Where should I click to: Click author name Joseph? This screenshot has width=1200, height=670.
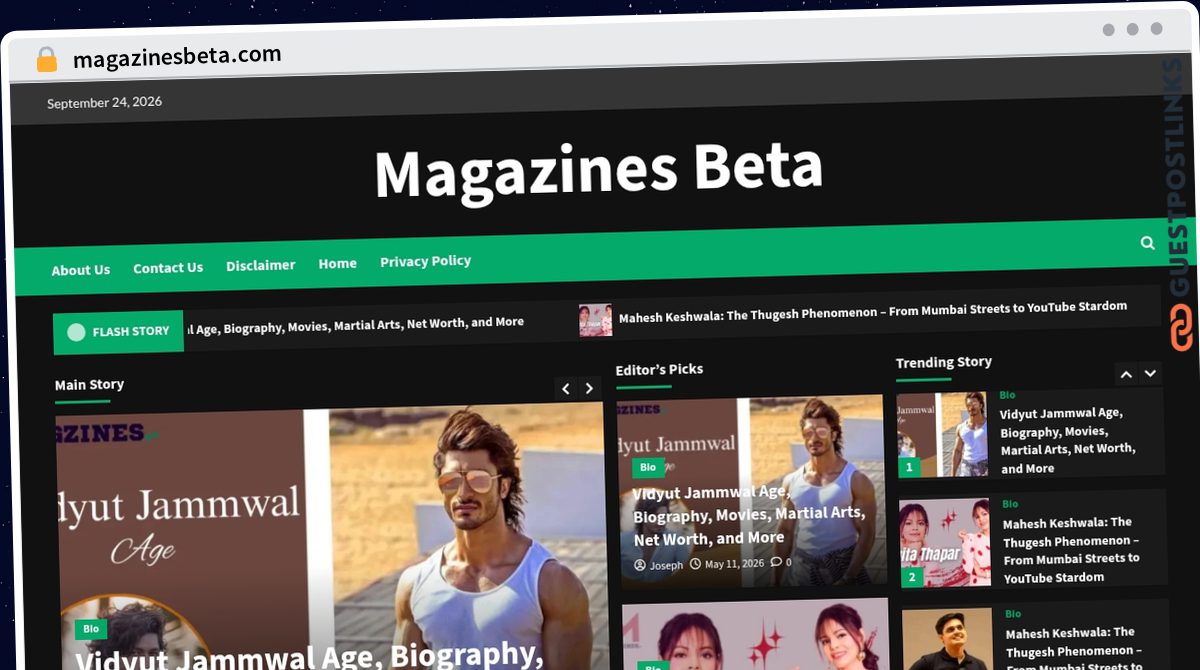[x=667, y=565]
